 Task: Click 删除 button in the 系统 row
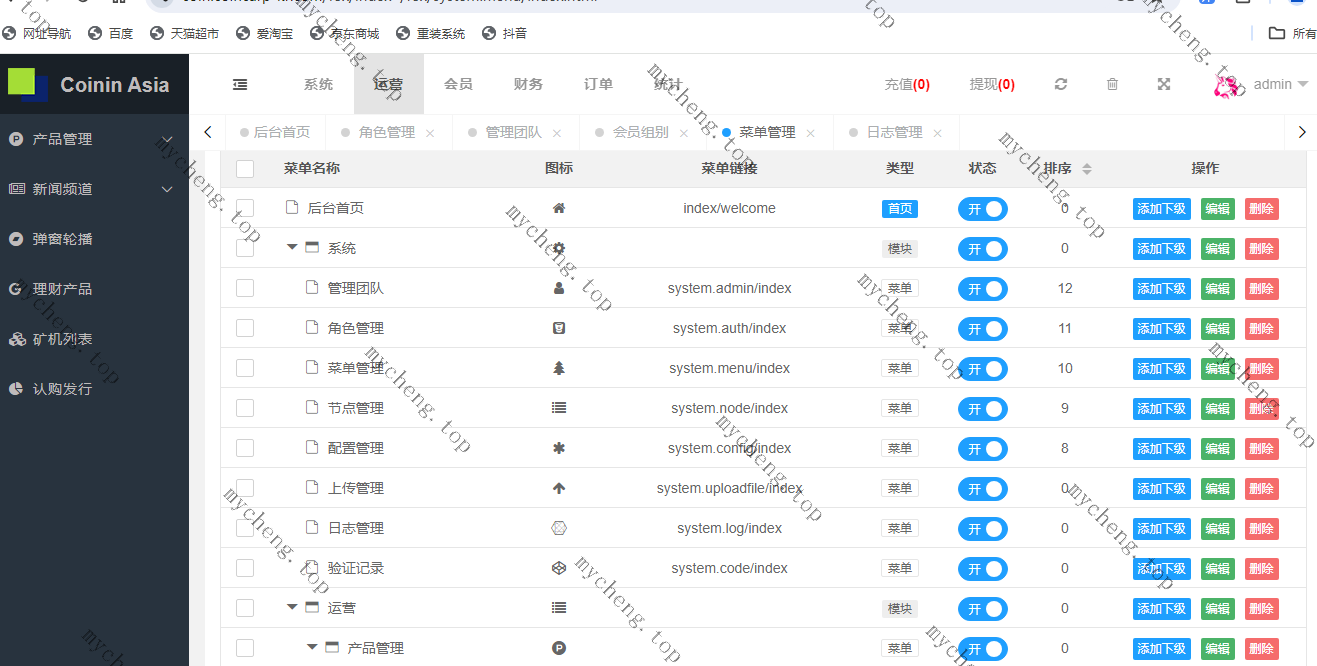point(1261,249)
